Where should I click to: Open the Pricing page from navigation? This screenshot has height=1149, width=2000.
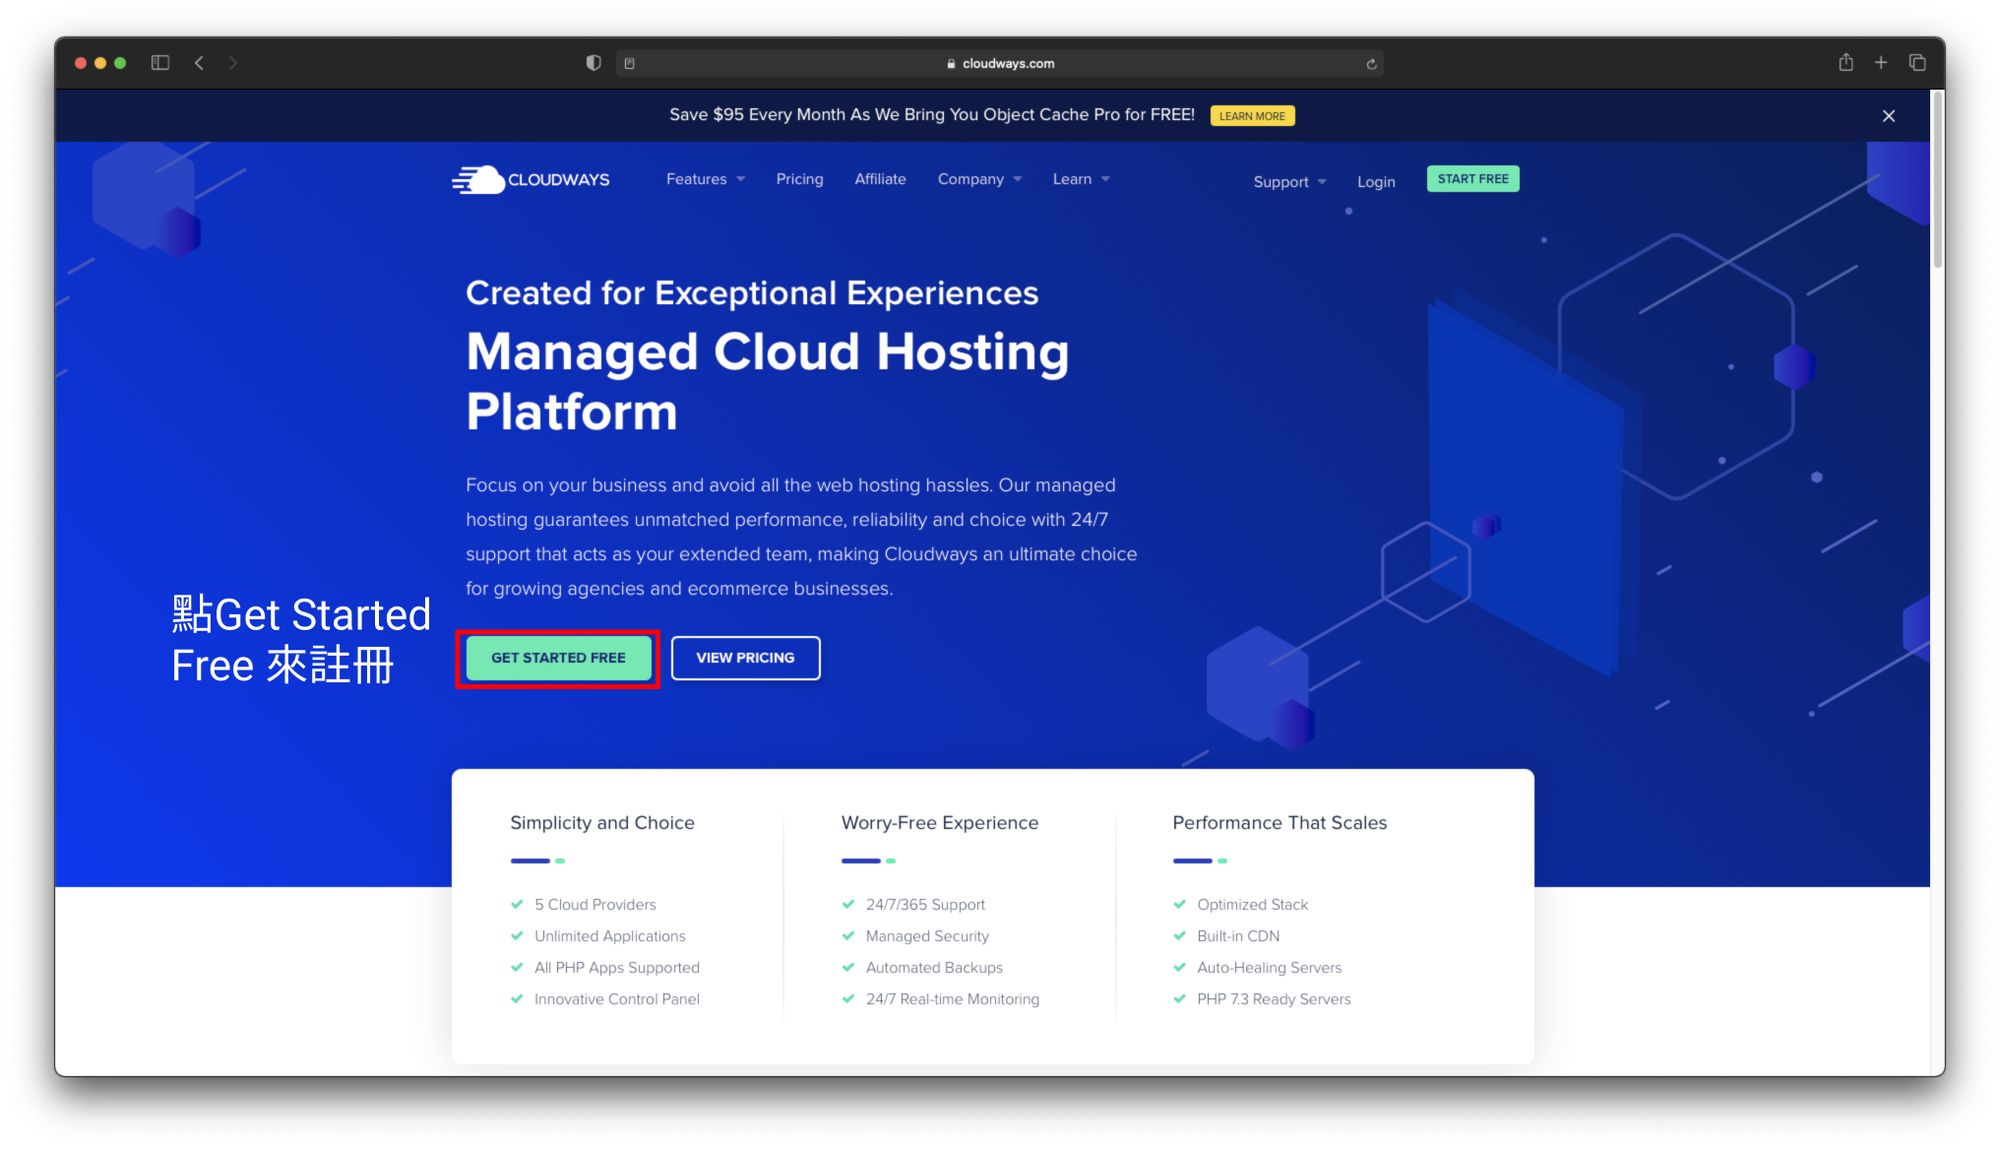tap(799, 179)
